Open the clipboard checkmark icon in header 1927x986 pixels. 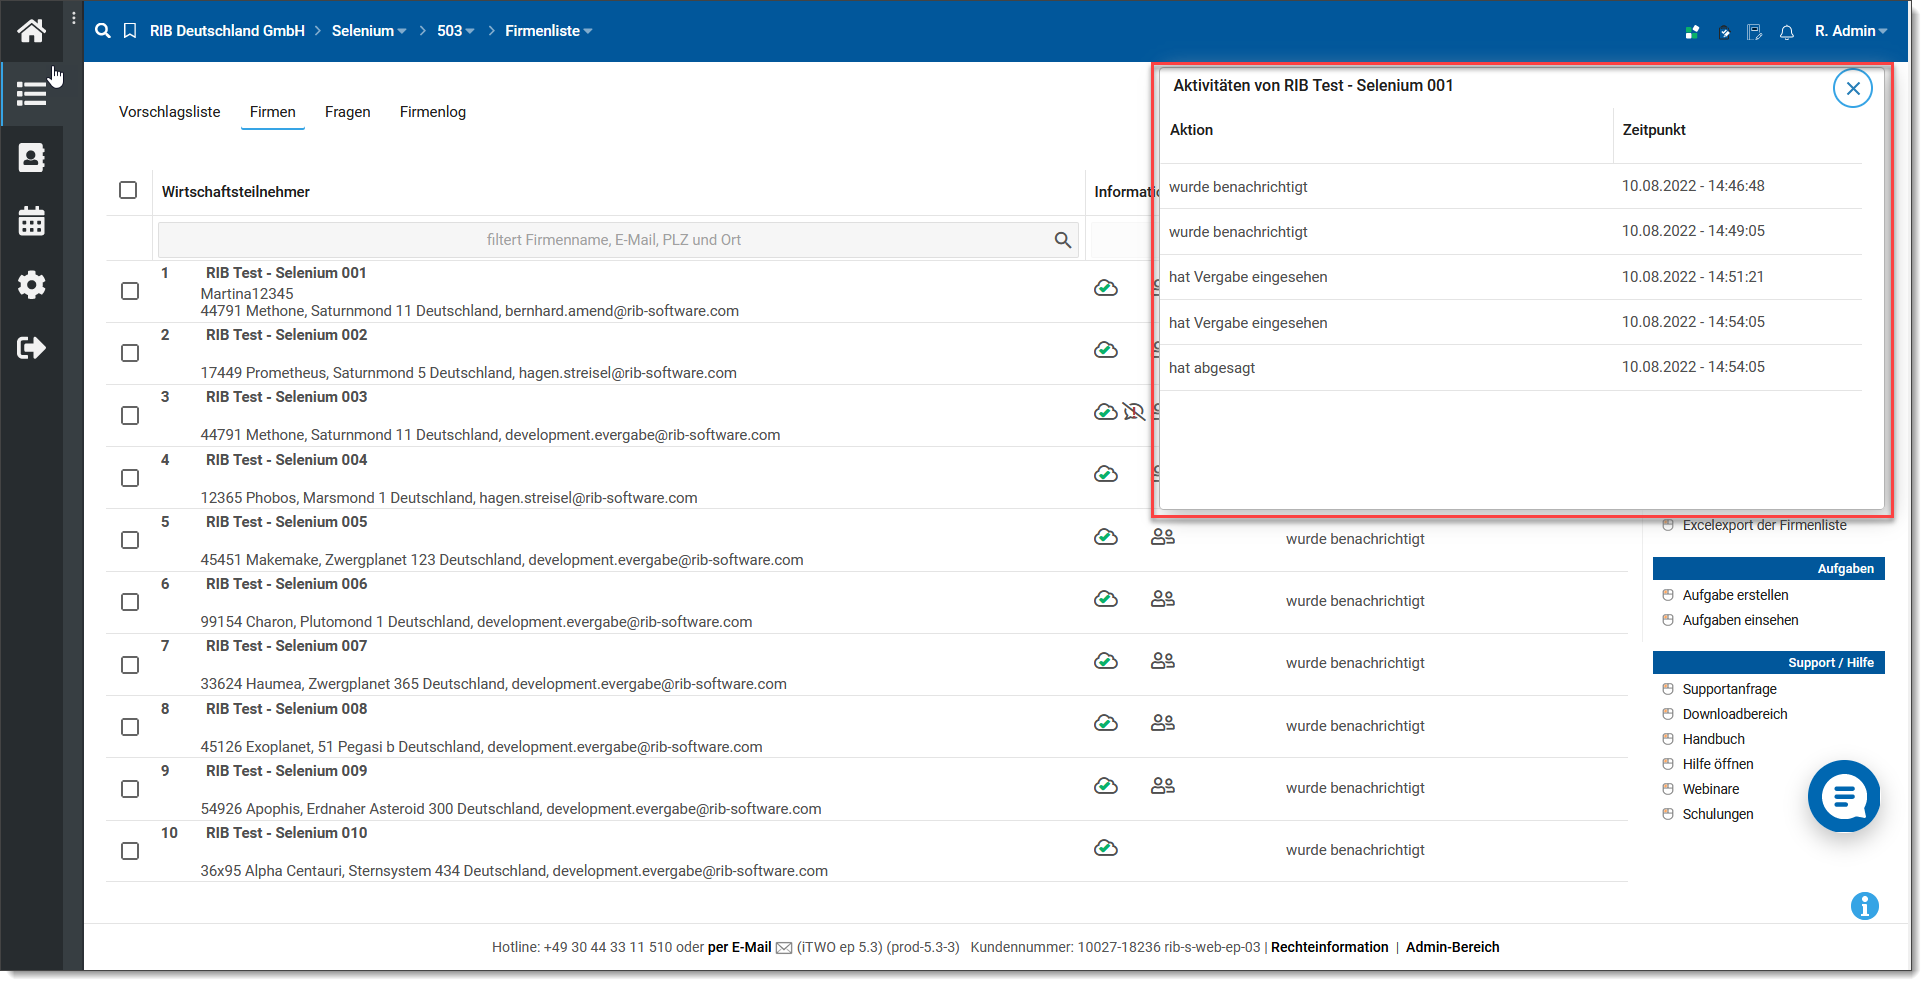[x=1724, y=32]
